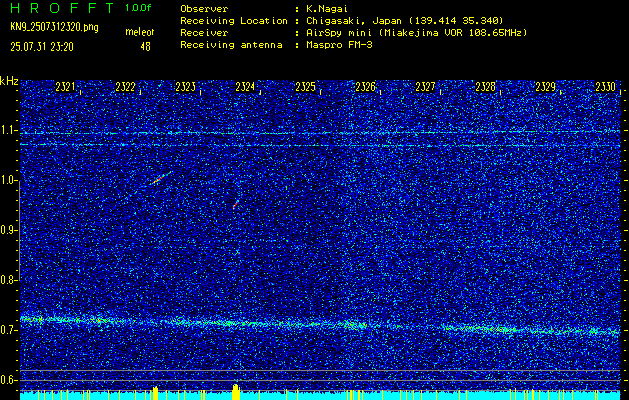Click the 2330 time marker
Image resolution: width=629 pixels, height=400 pixels.
tap(605, 87)
